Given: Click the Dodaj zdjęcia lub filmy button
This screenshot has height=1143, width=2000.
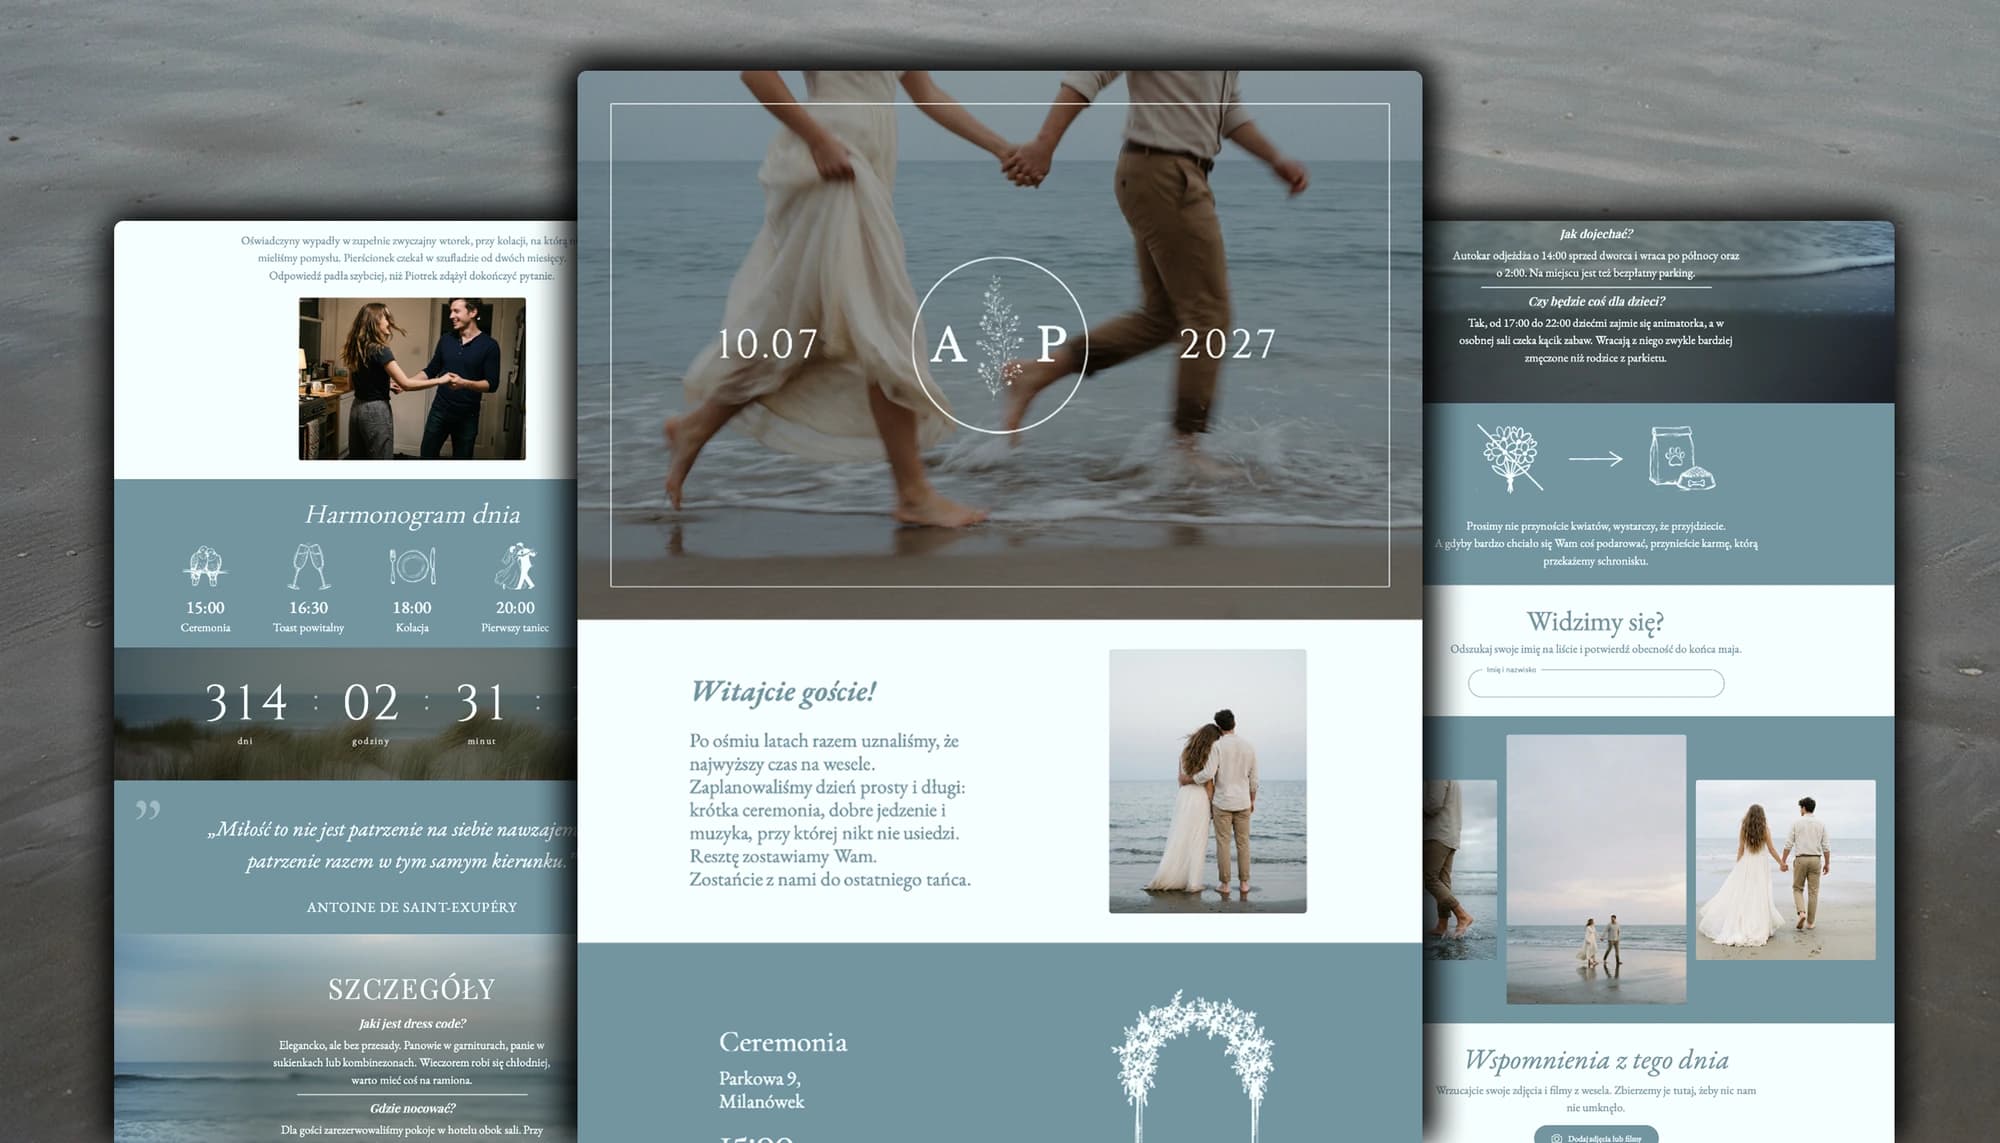Looking at the screenshot, I should 1596,1135.
